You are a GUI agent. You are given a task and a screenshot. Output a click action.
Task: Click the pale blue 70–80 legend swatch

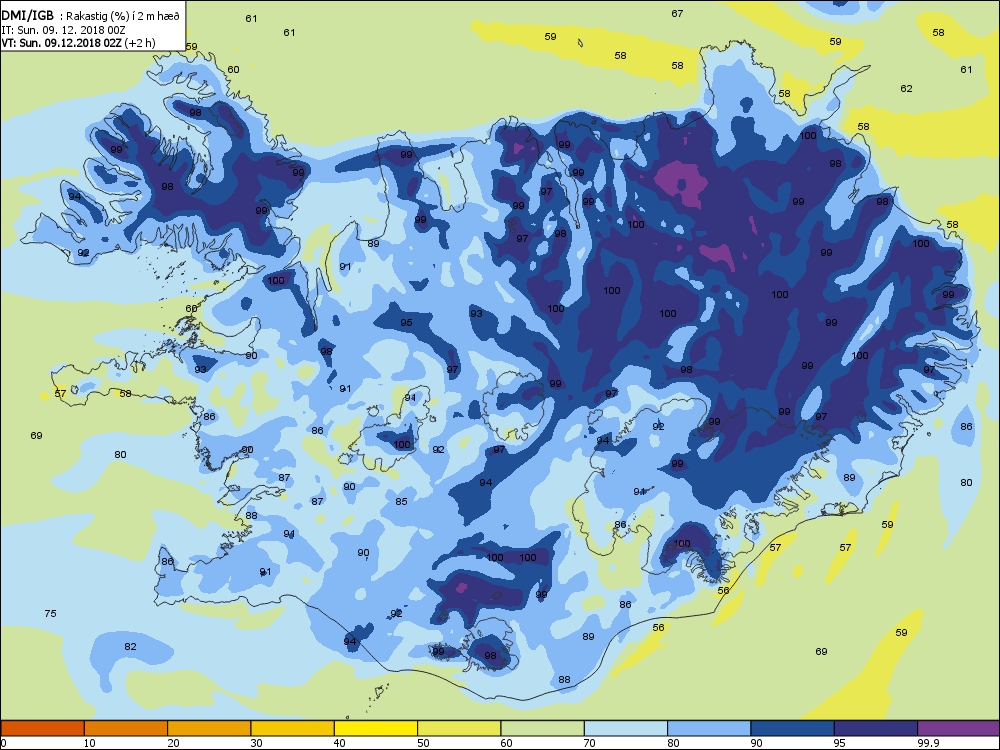pos(626,728)
